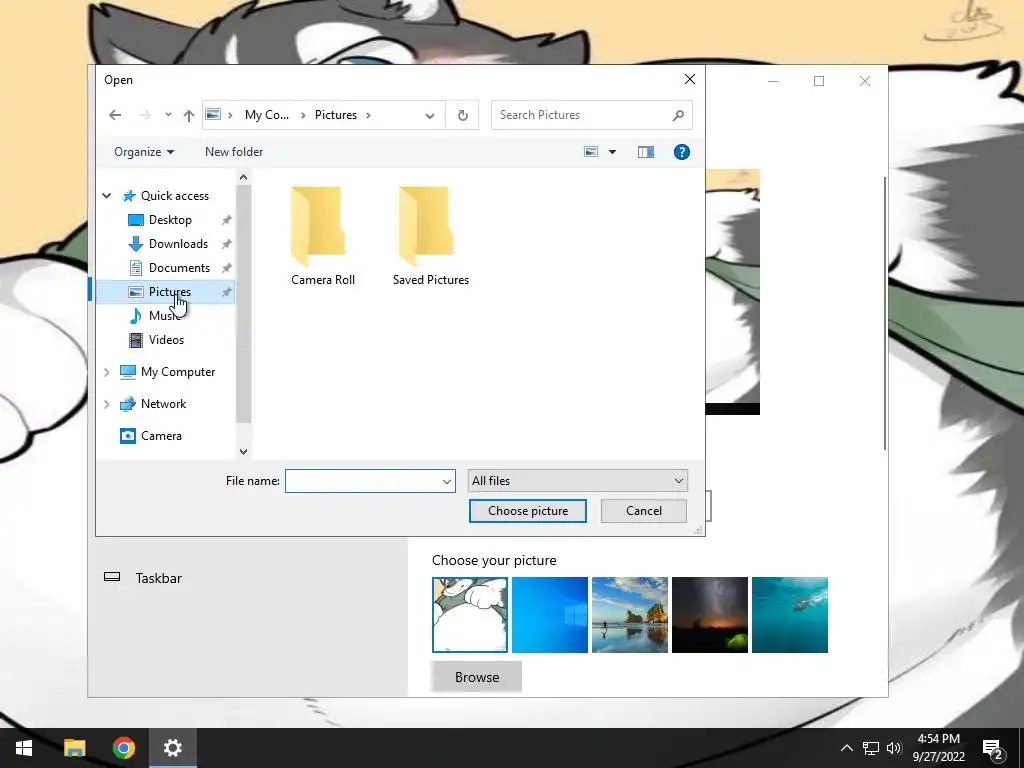1024x768 pixels.
Task: Close the Open dialog with X
Action: click(x=690, y=79)
